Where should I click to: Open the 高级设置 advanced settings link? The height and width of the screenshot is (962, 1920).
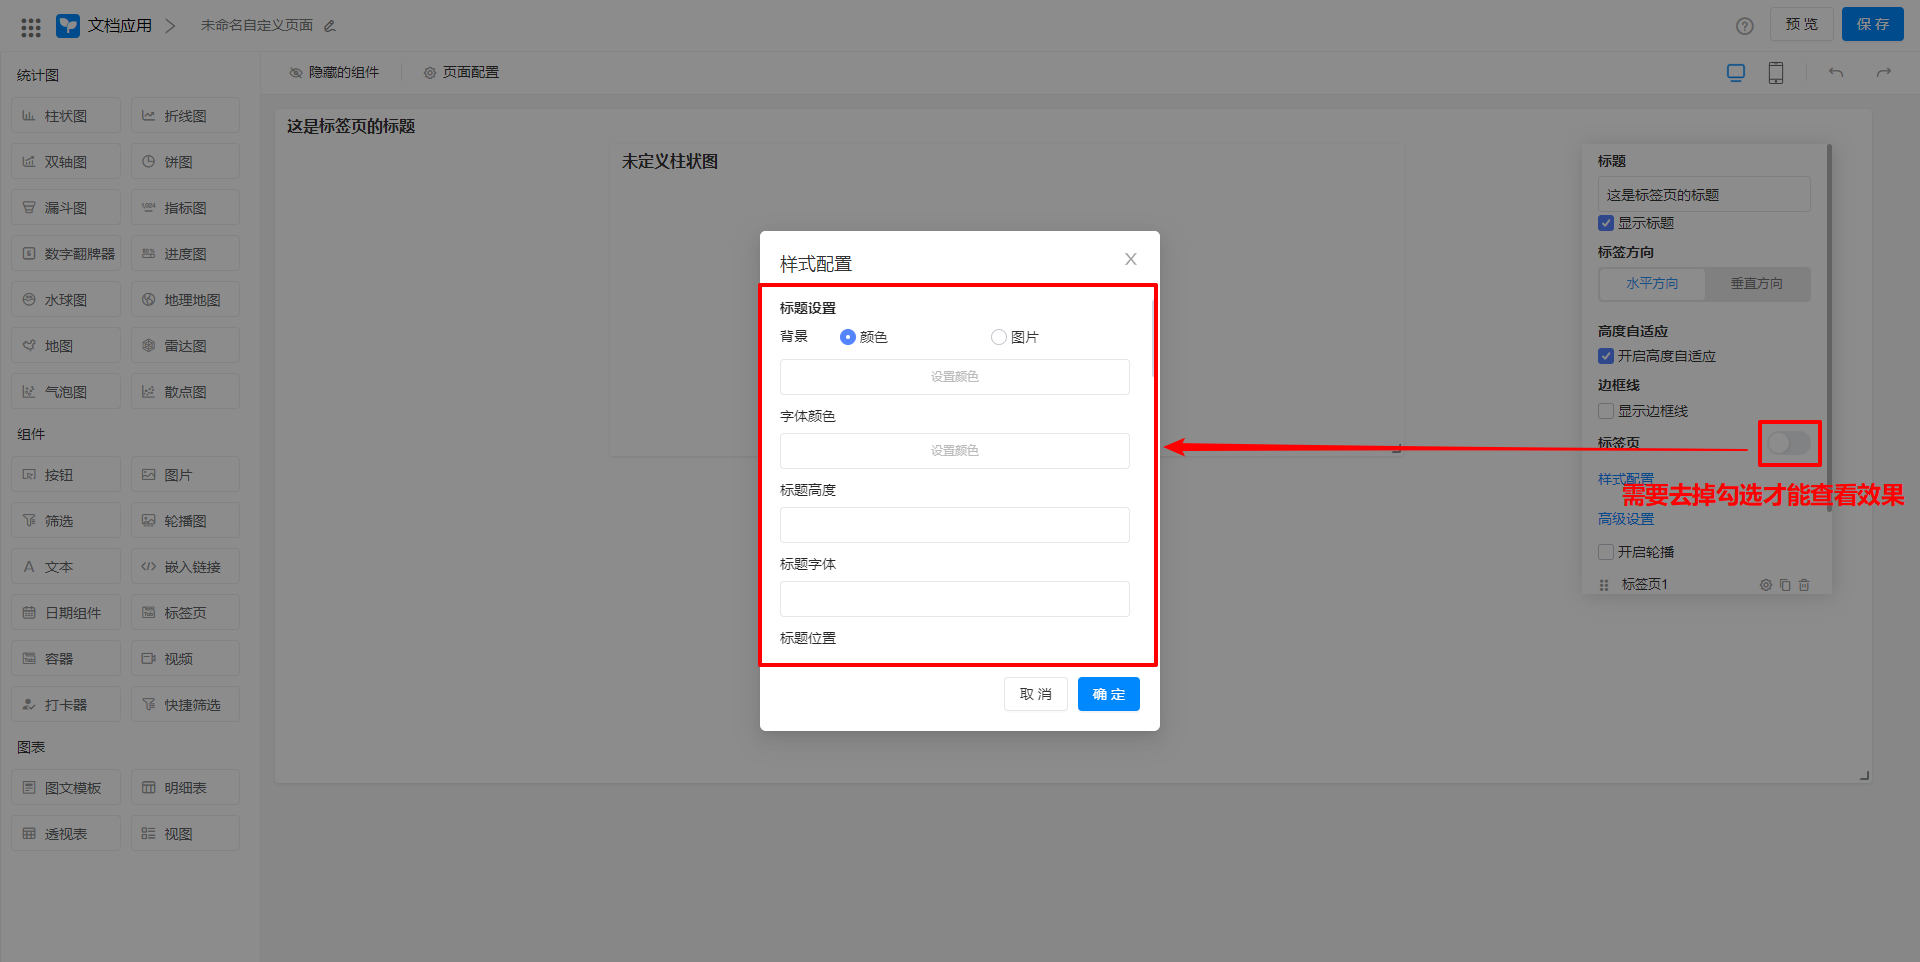[1626, 518]
